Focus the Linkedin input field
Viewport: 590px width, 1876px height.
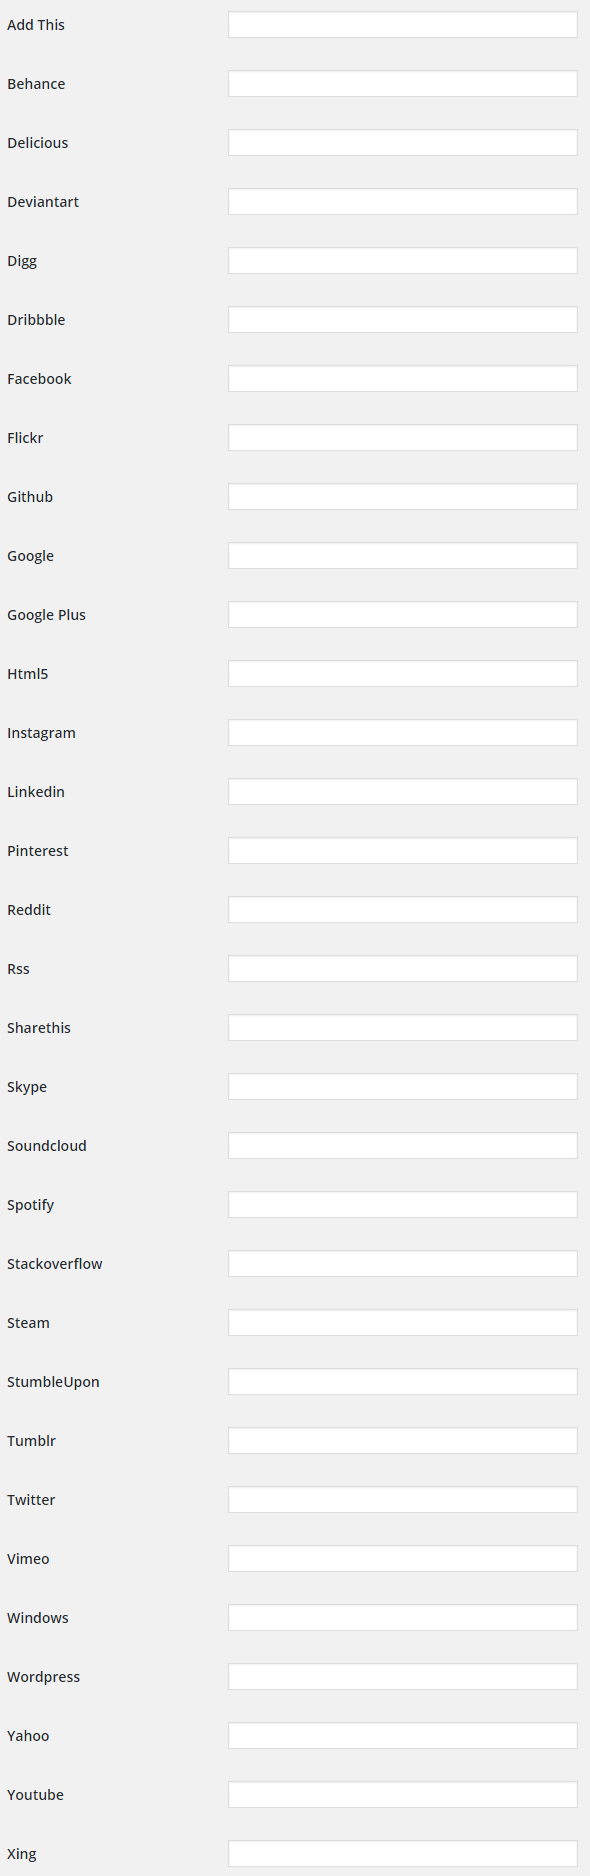click(x=402, y=790)
